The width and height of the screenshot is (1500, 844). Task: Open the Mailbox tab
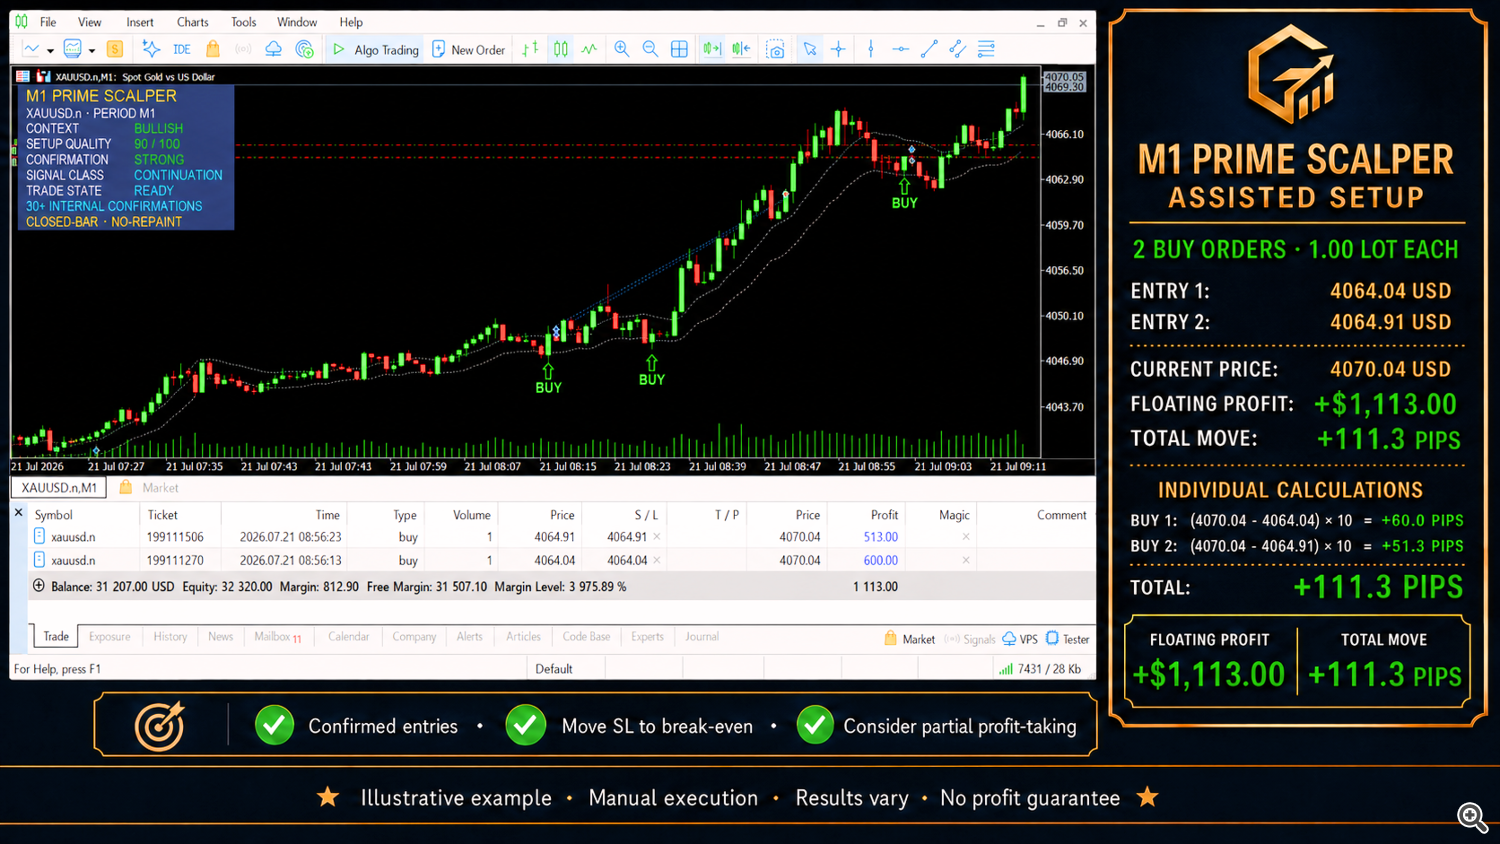(277, 636)
